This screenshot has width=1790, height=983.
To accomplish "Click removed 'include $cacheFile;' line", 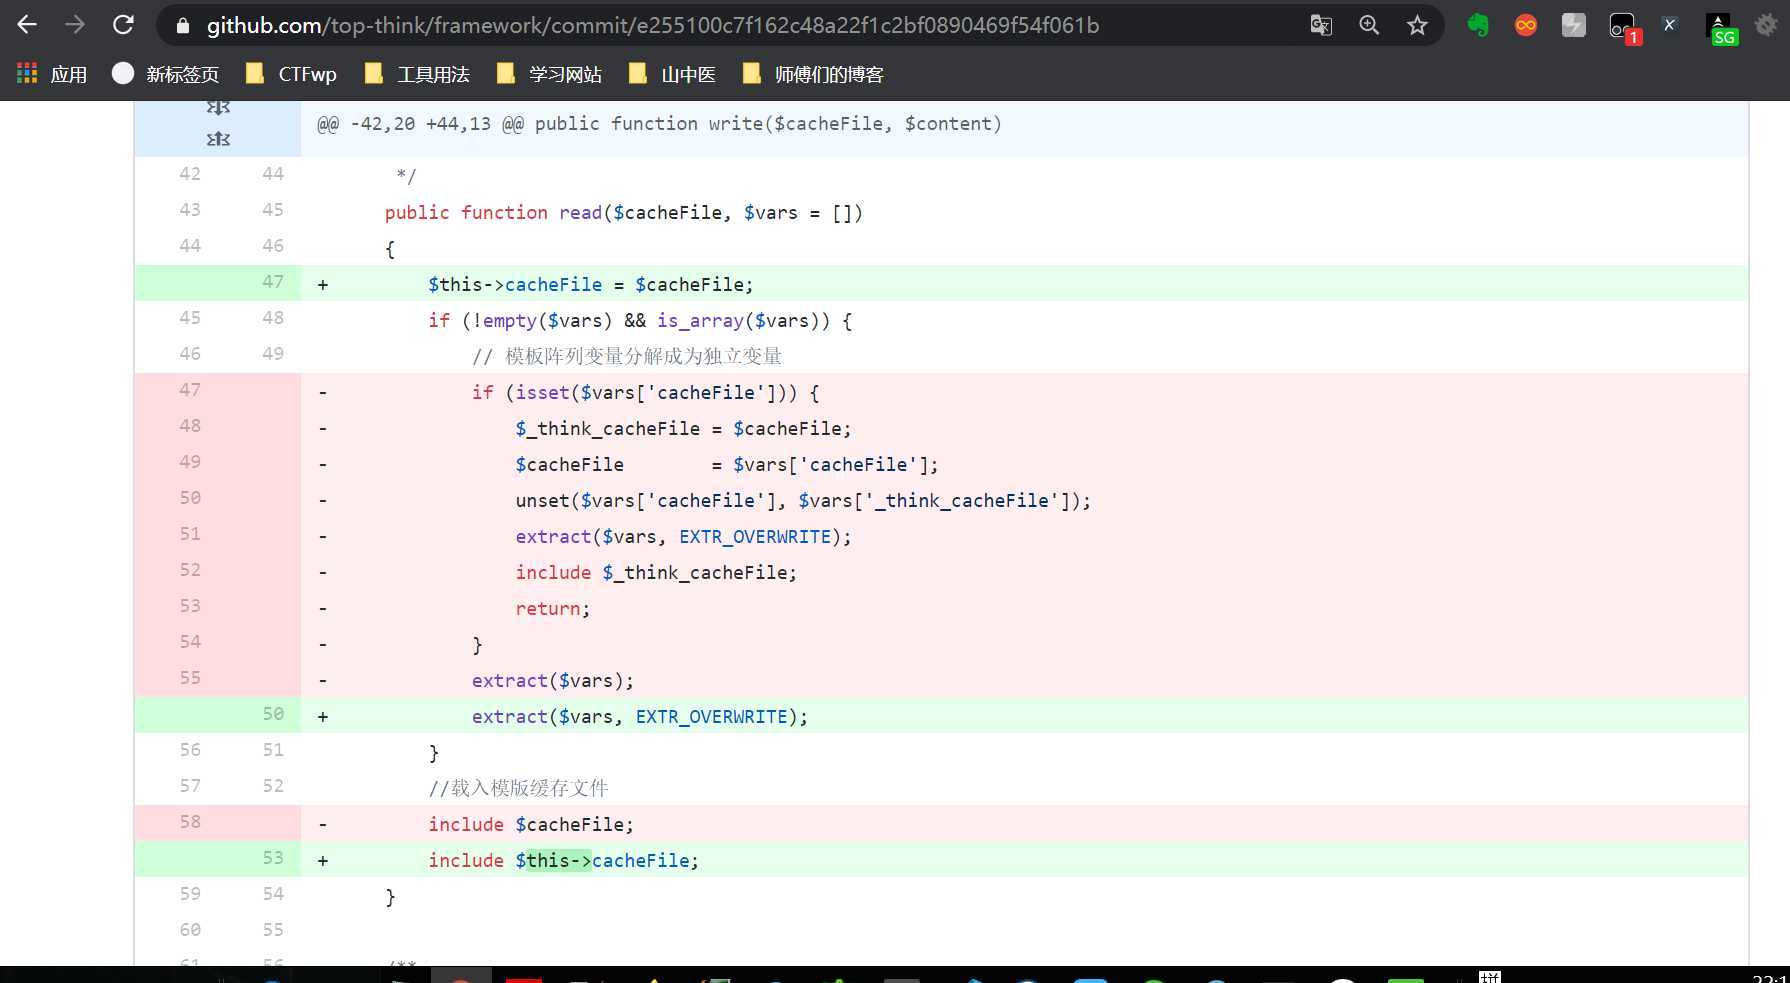I will point(531,824).
